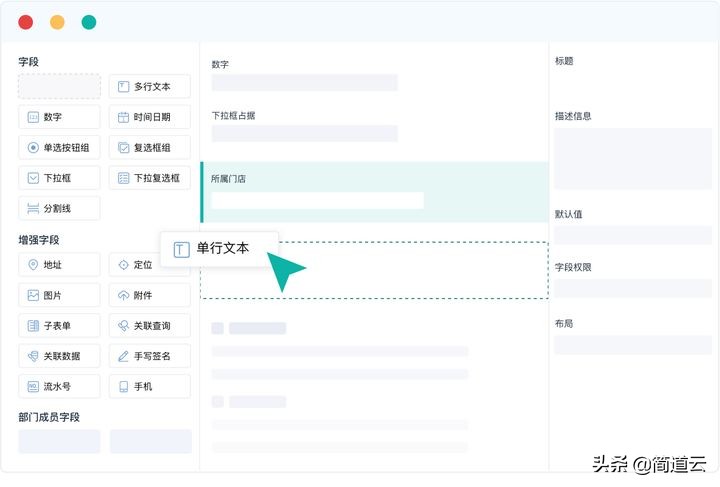Select the 单选按钮组 radio icon

pyautogui.click(x=33, y=147)
